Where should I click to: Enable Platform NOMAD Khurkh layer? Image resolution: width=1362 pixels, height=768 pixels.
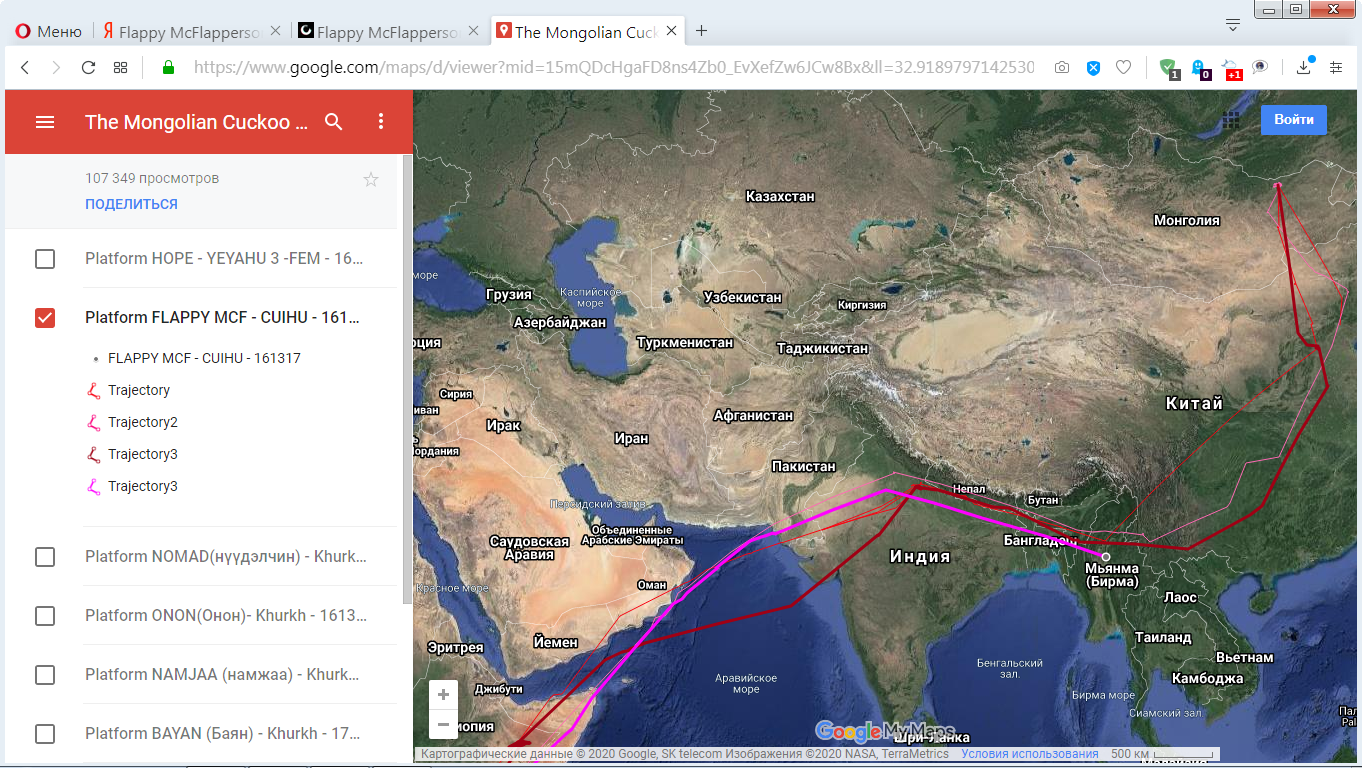(x=45, y=557)
